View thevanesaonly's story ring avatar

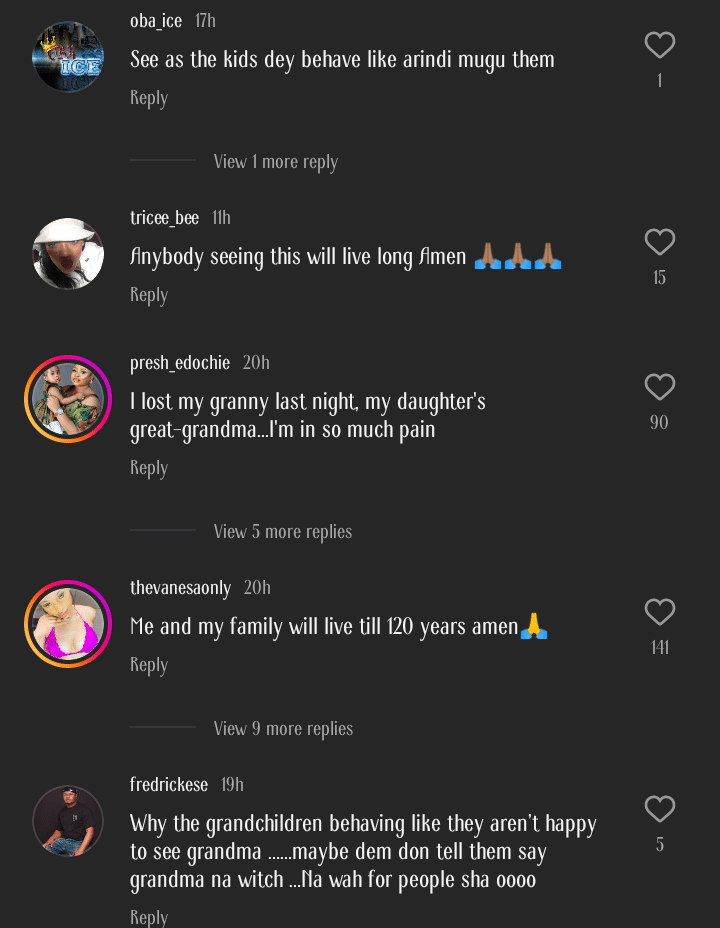[x=68, y=623]
